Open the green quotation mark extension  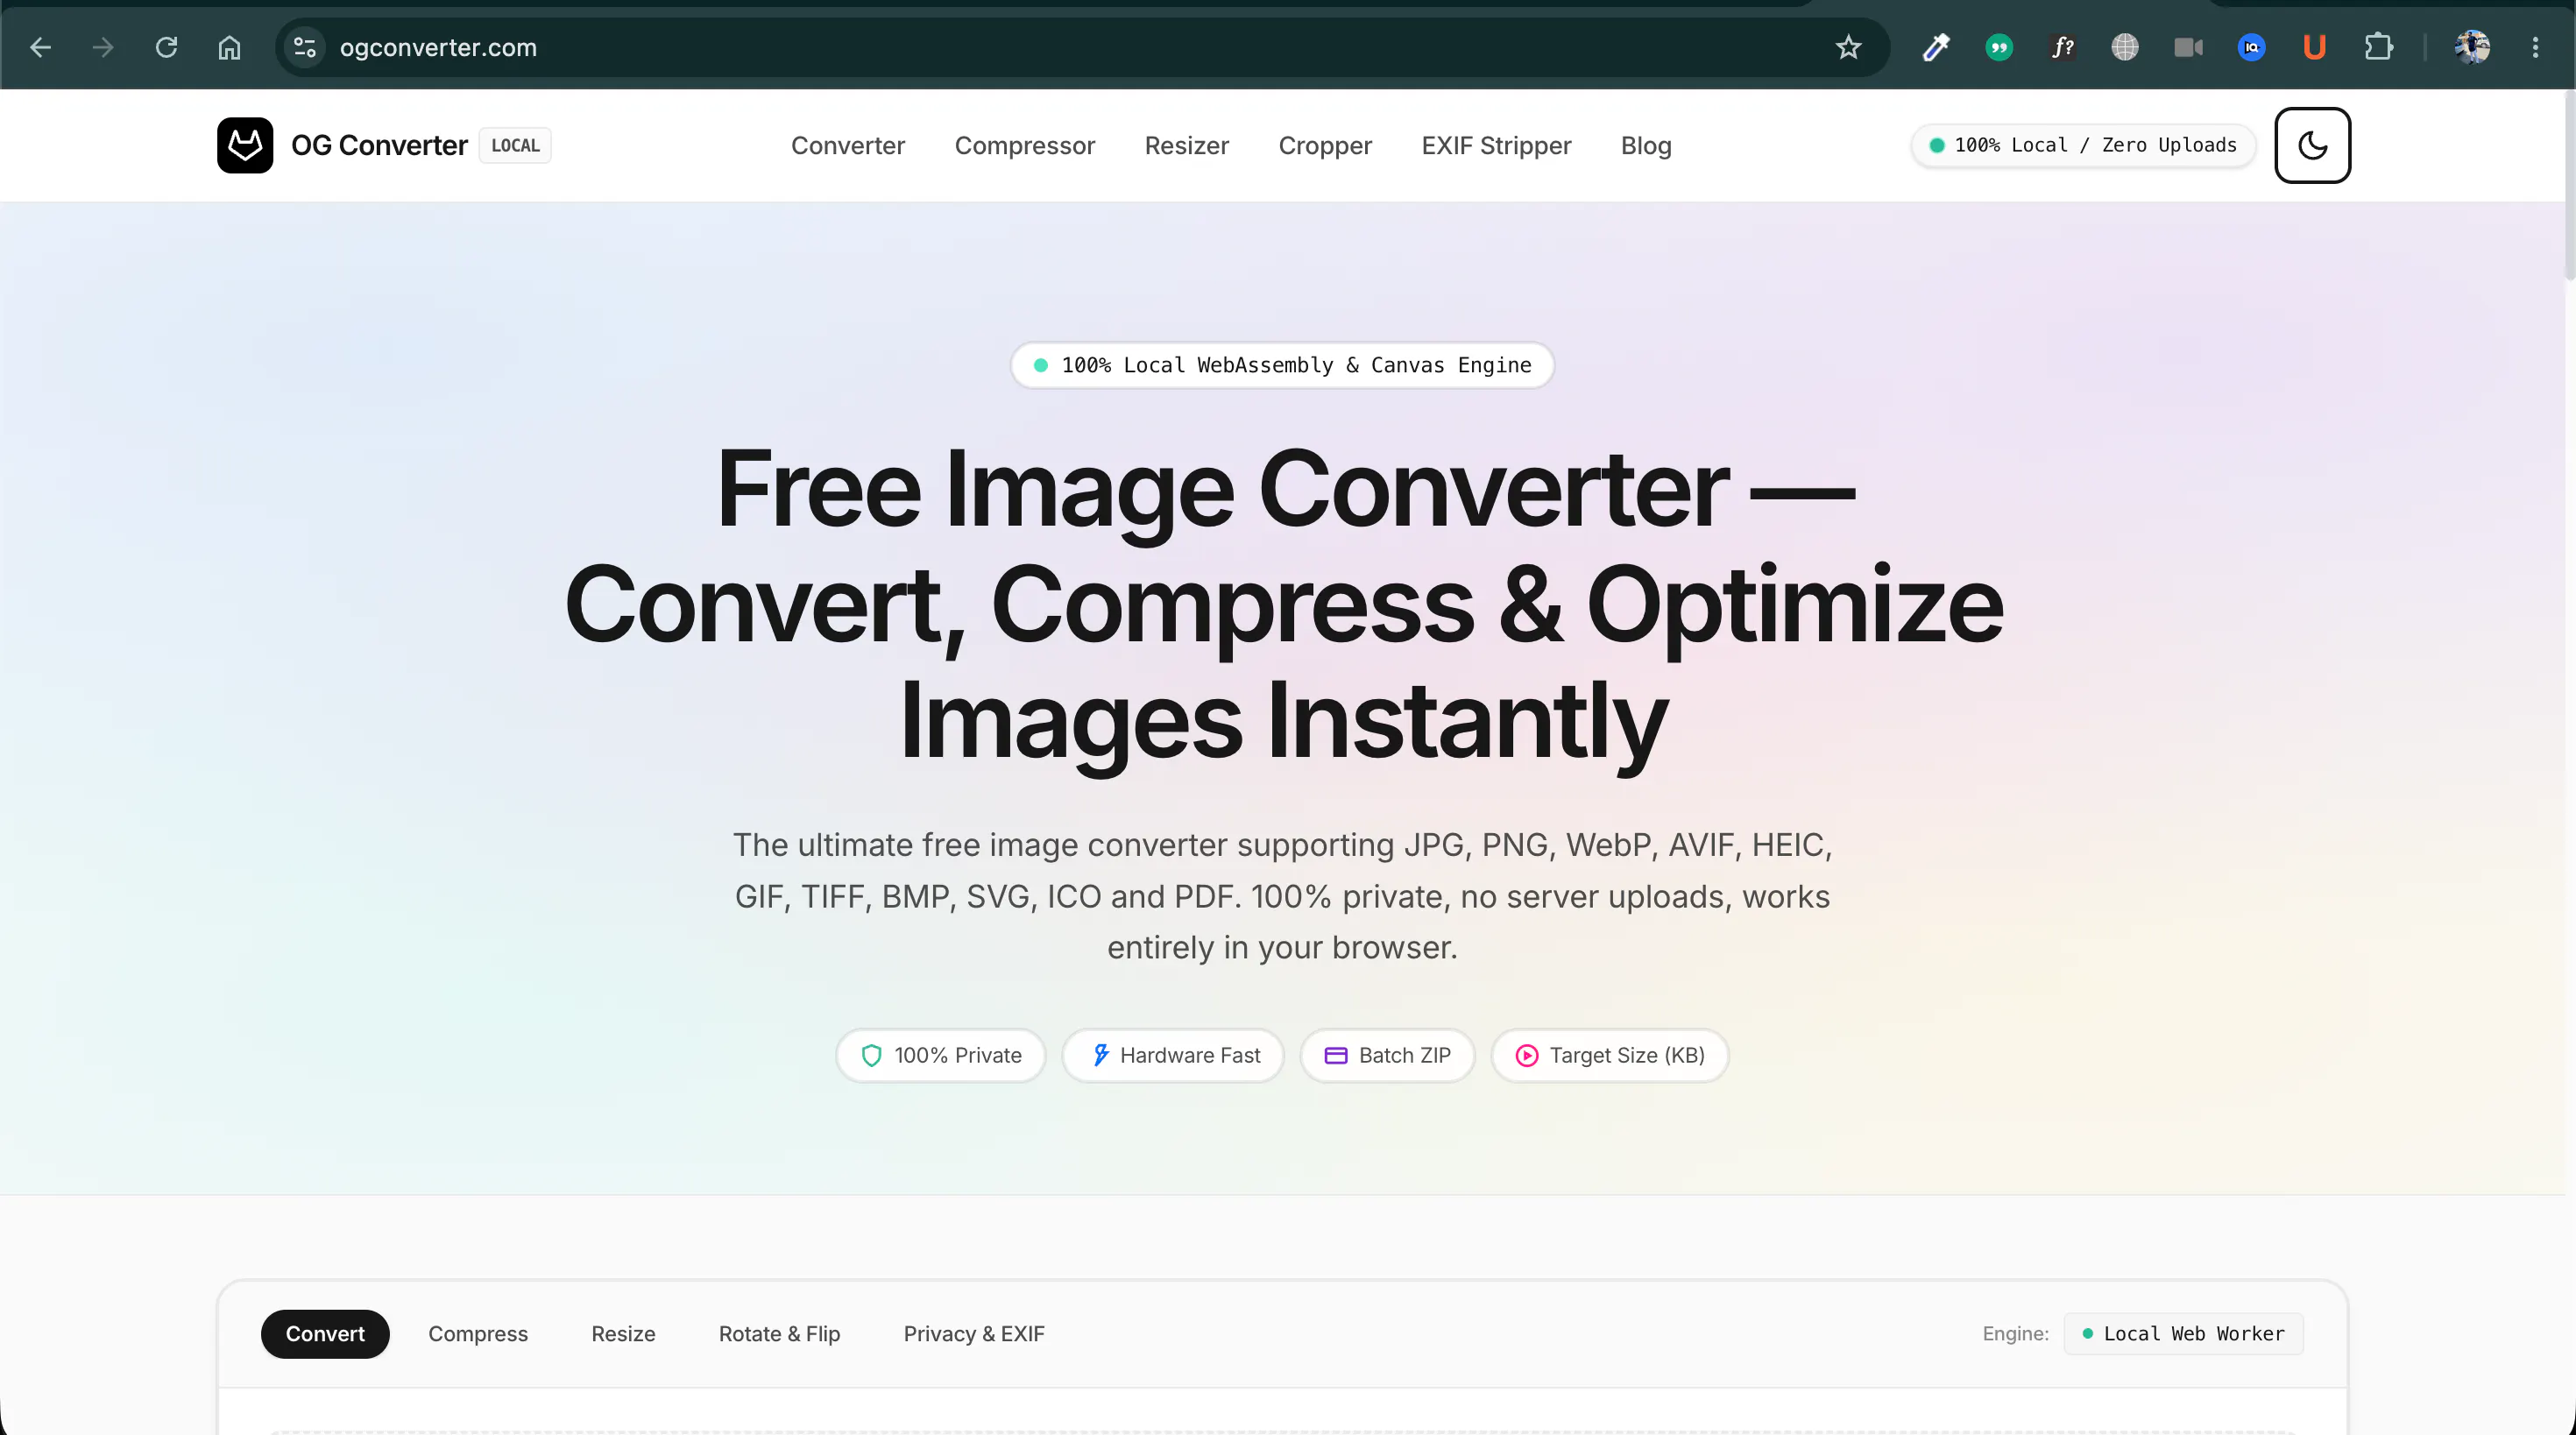(1999, 47)
